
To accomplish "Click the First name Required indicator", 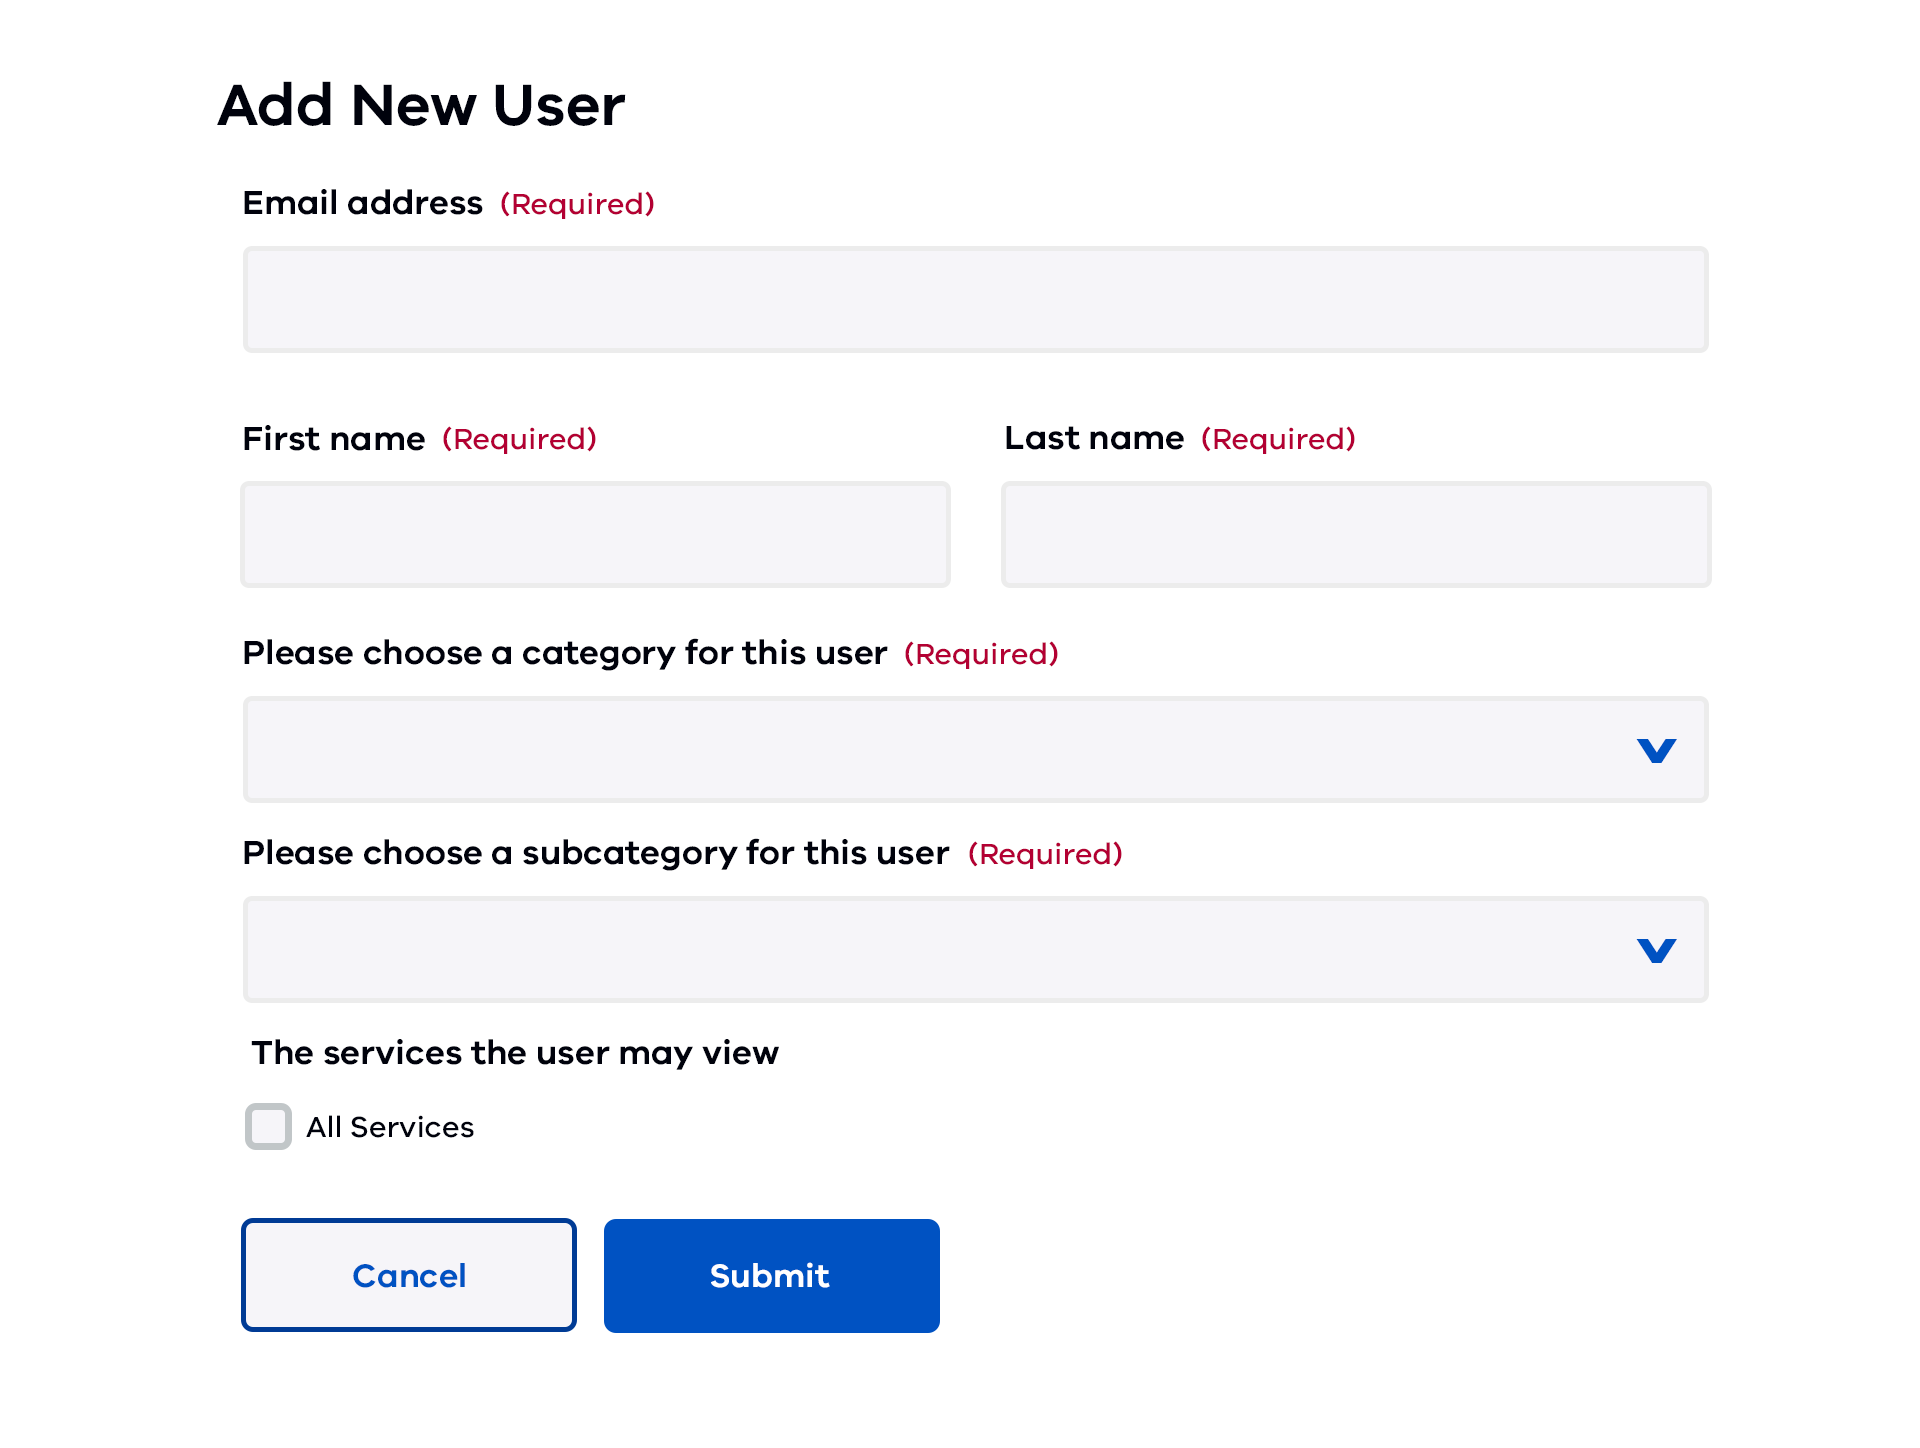I will click(520, 440).
